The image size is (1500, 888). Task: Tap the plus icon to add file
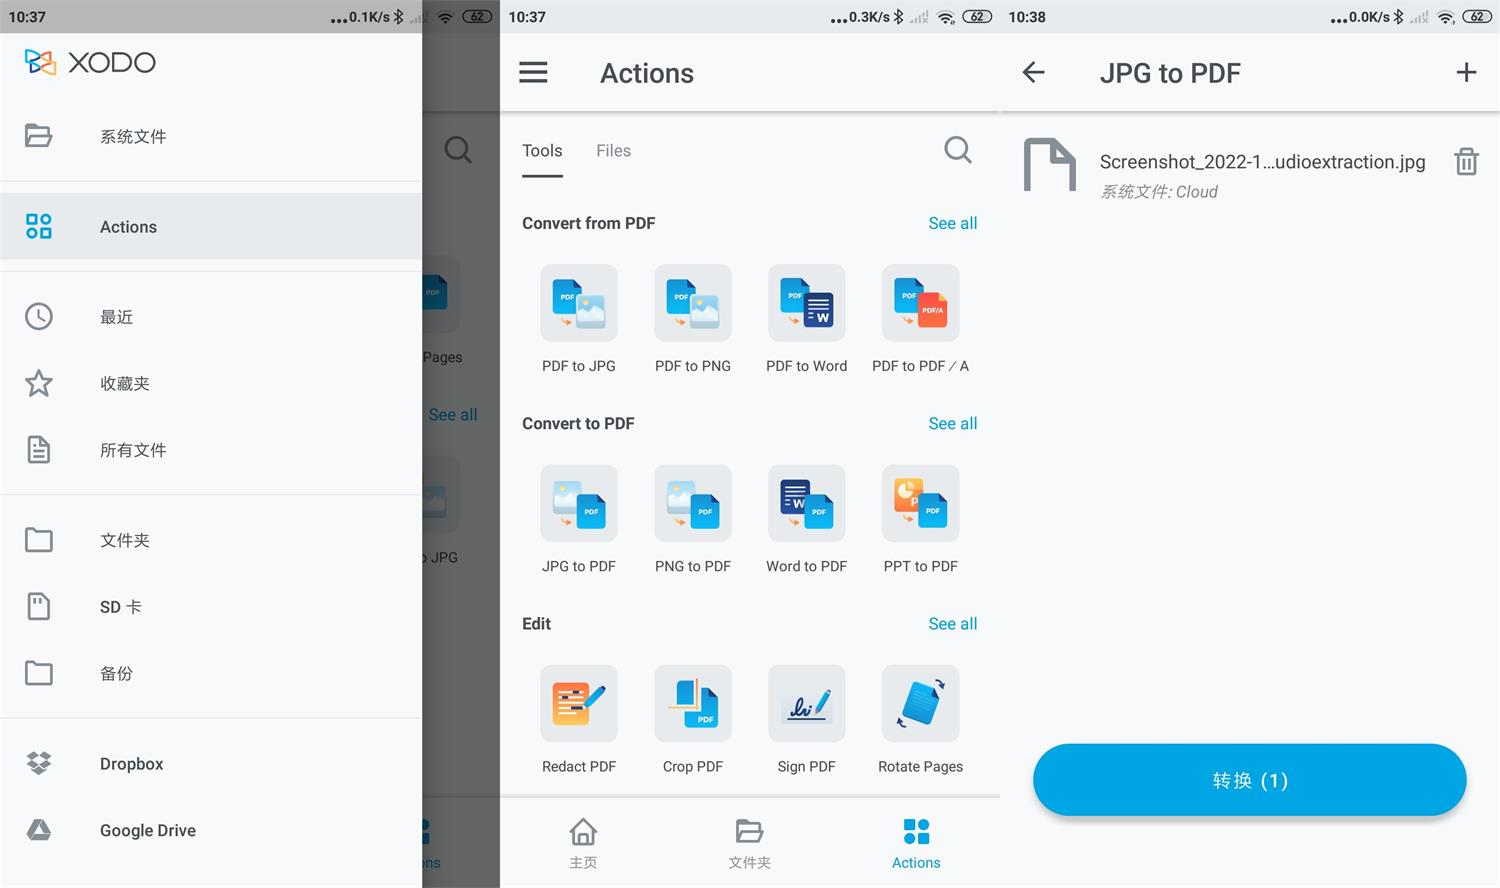click(1466, 73)
